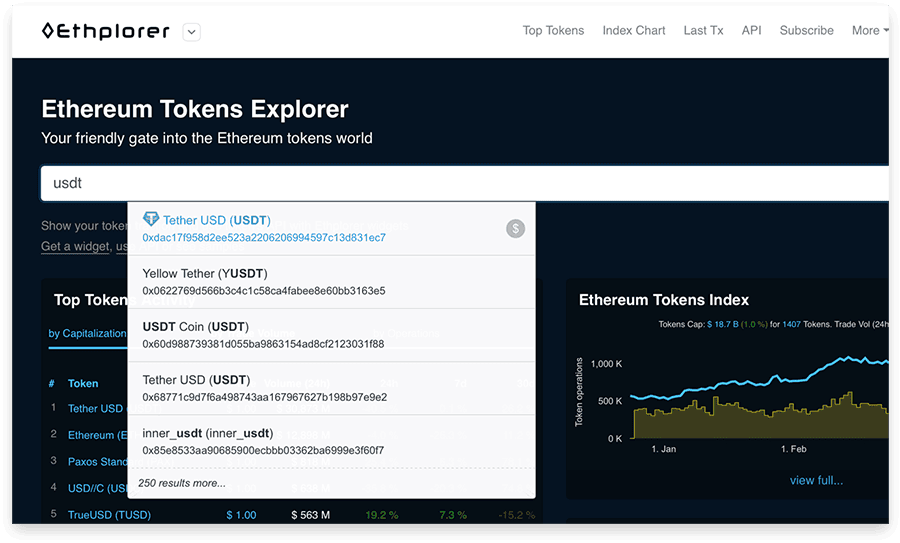Click '250 results more...'
The image size is (900, 543).
[x=182, y=483]
